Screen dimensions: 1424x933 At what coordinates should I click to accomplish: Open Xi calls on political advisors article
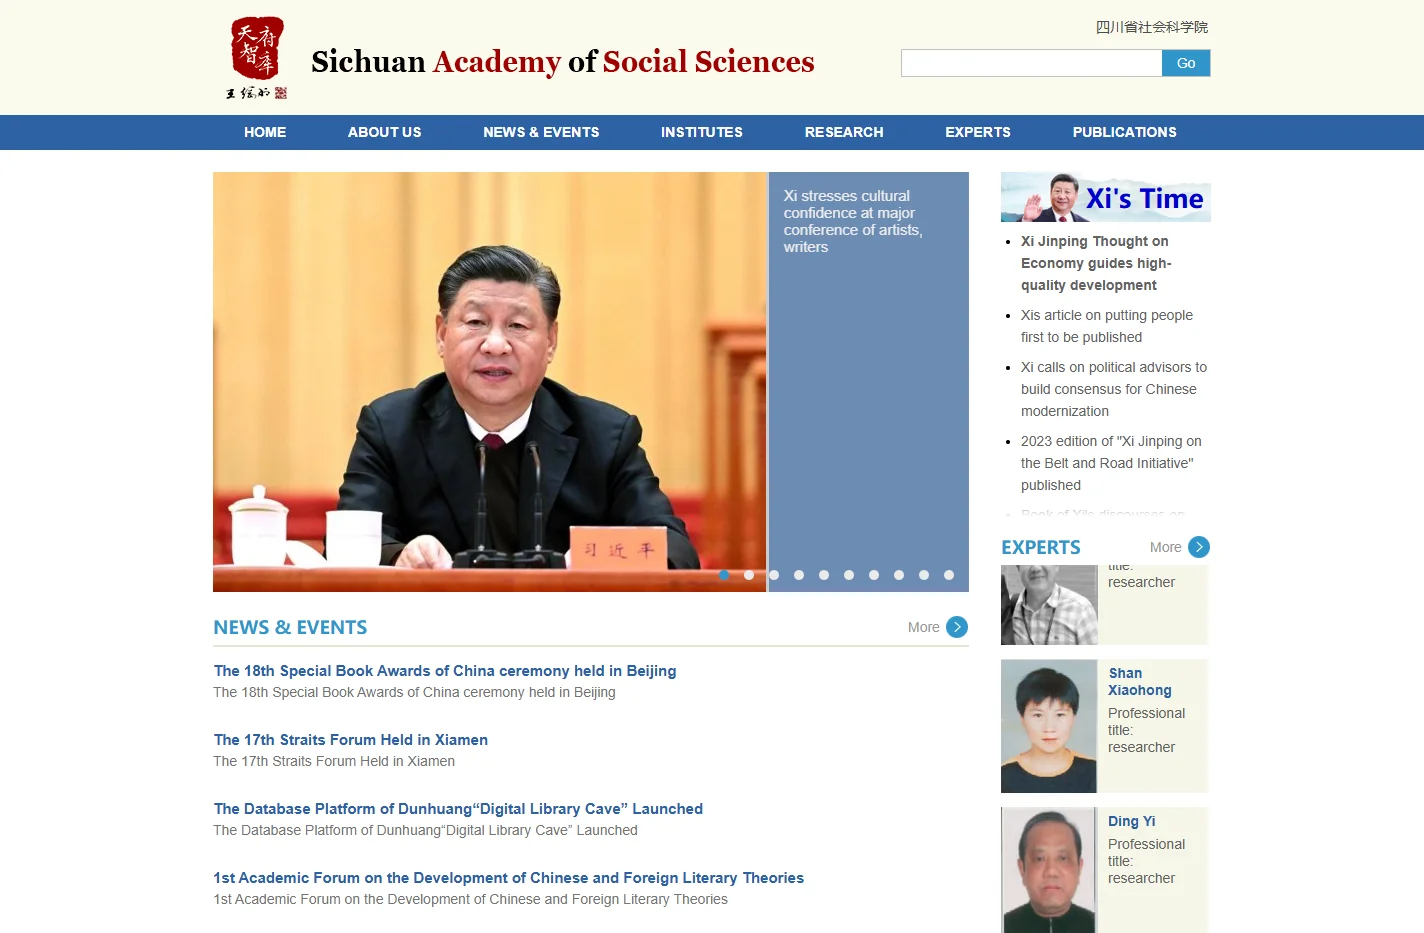click(1114, 389)
